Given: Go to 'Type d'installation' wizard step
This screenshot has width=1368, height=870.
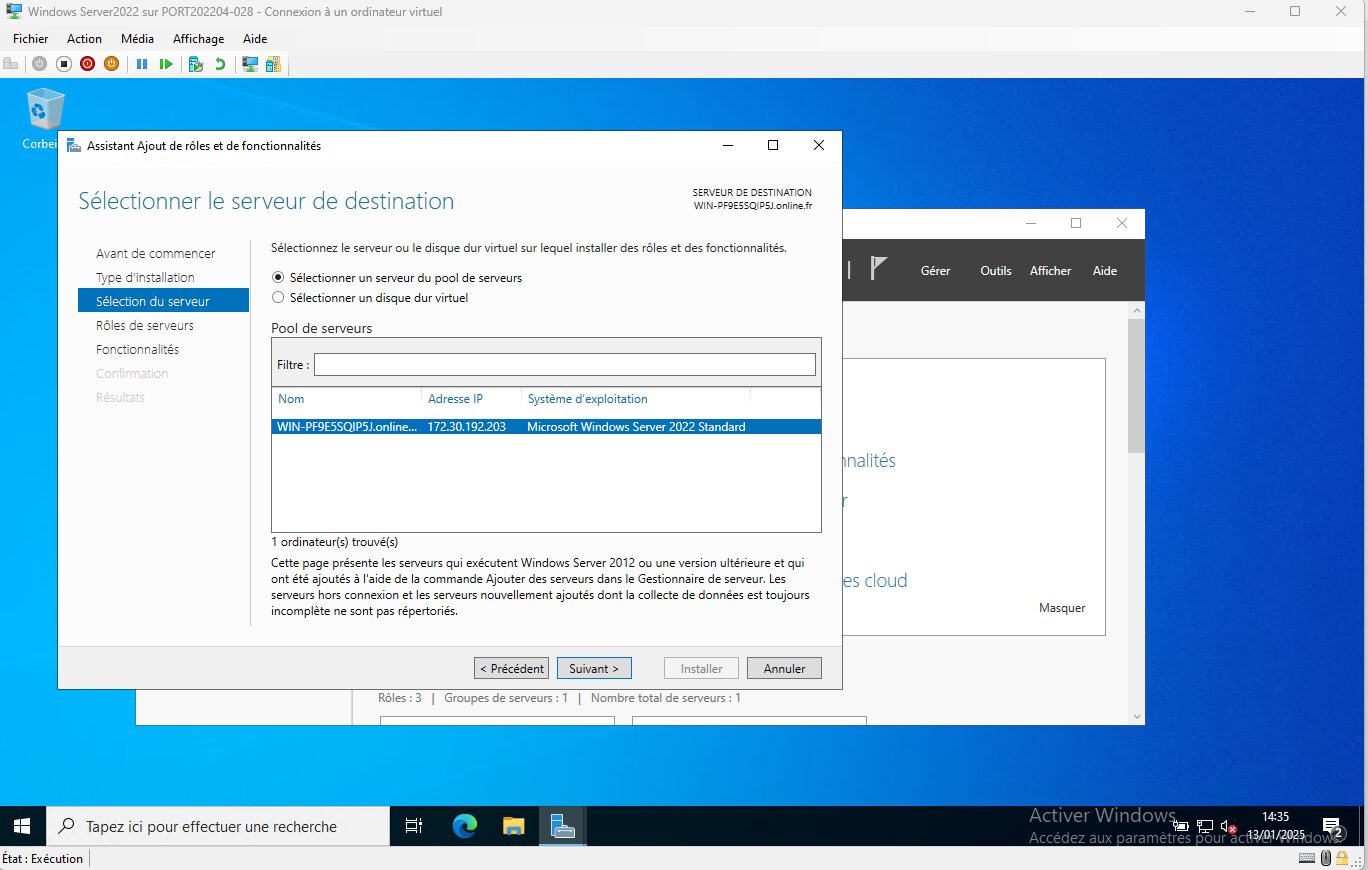Looking at the screenshot, I should [x=145, y=277].
